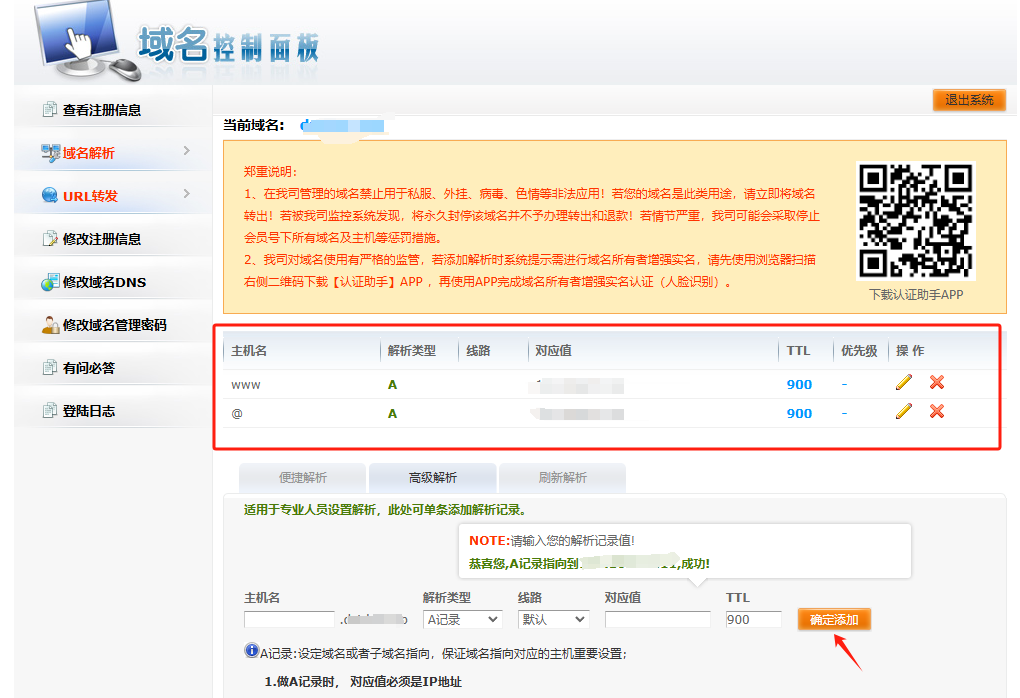
Task: Click TTL value 900 in www row
Action: [799, 384]
